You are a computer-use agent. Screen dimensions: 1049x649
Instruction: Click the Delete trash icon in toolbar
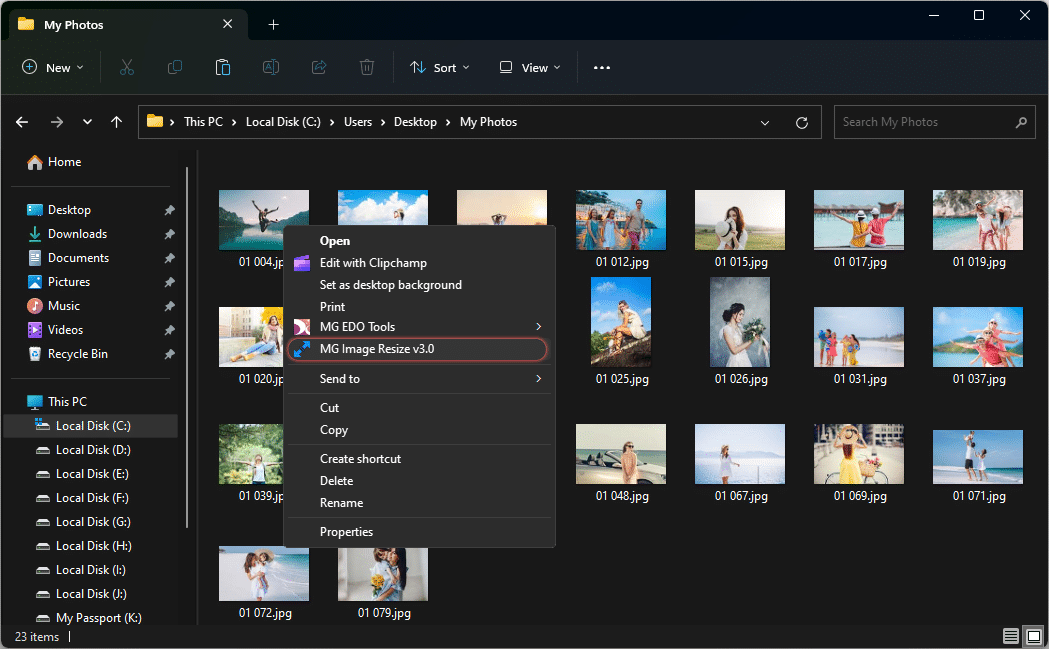point(367,68)
